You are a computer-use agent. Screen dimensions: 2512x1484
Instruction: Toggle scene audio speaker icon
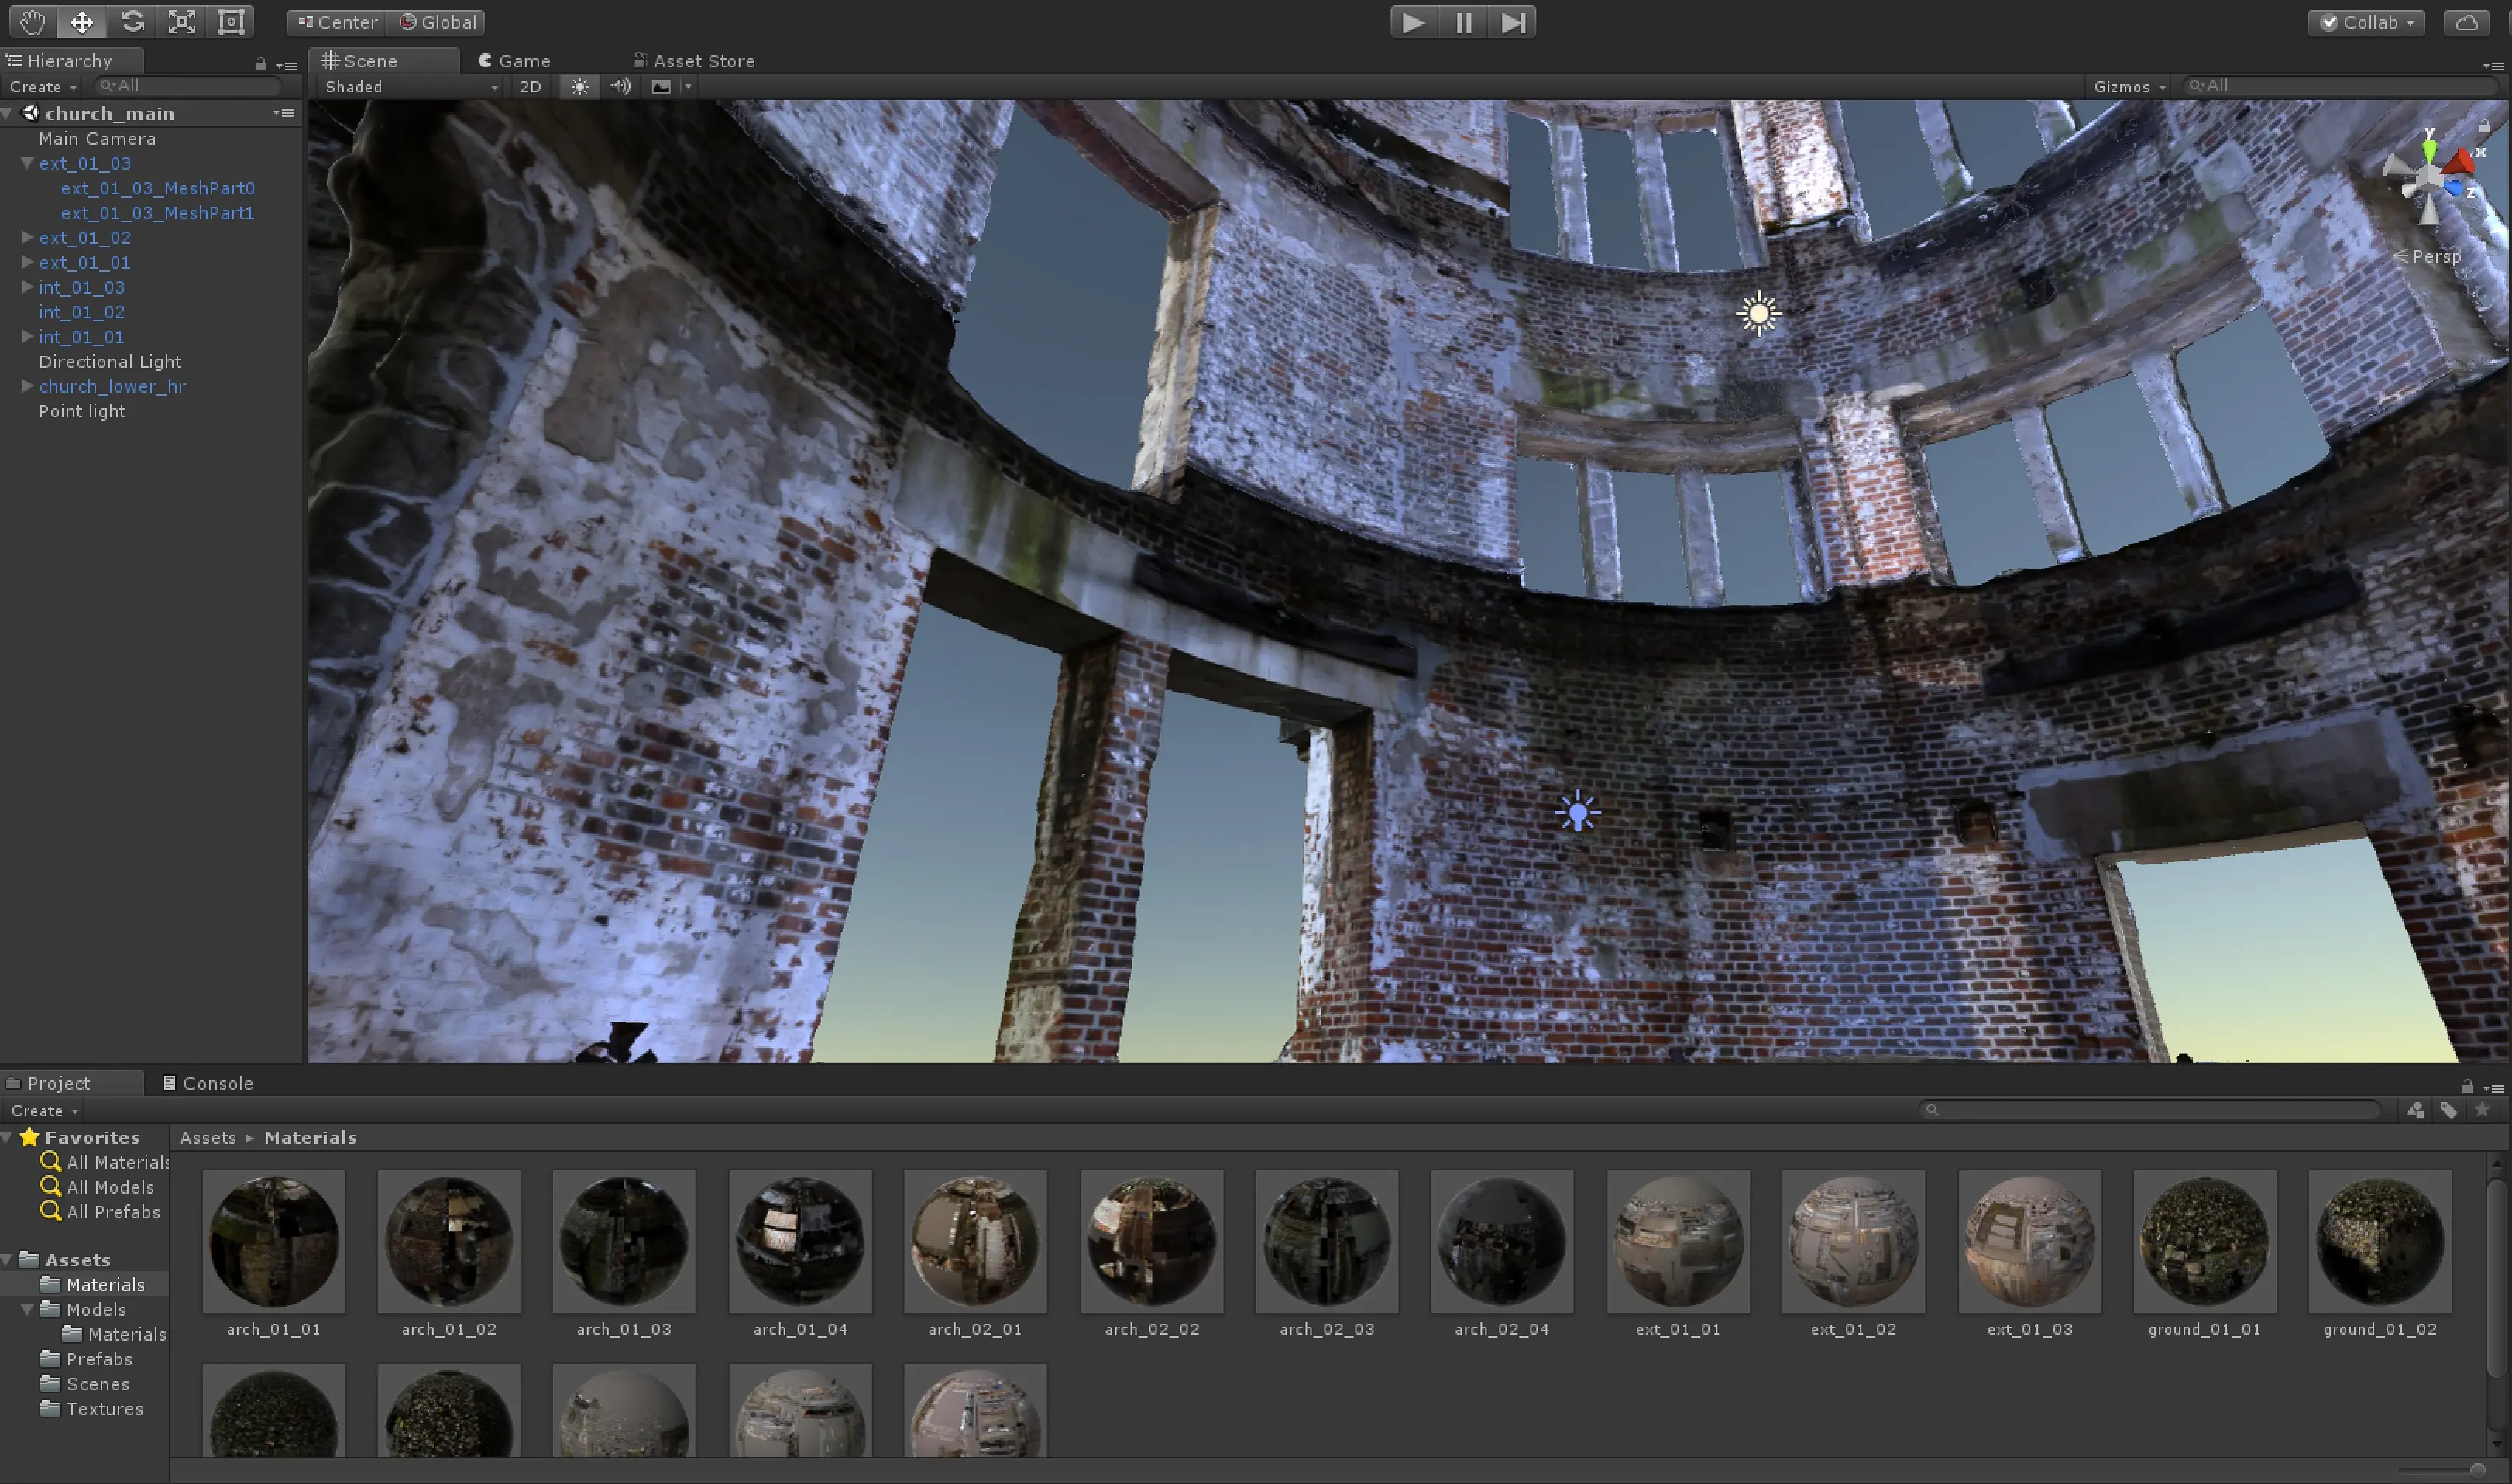[x=621, y=86]
